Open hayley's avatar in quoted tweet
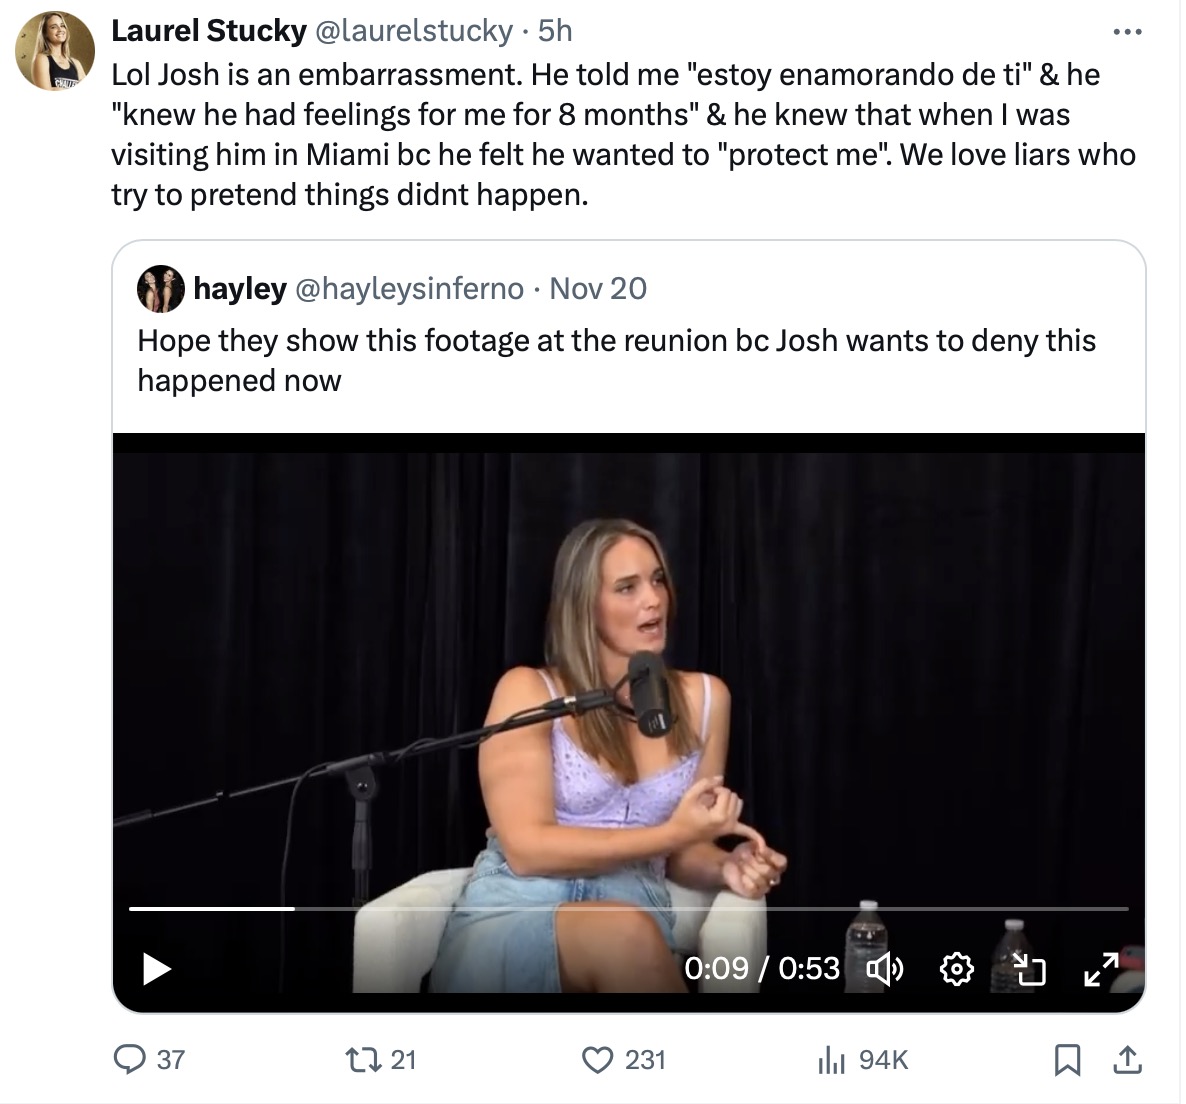 coord(161,289)
